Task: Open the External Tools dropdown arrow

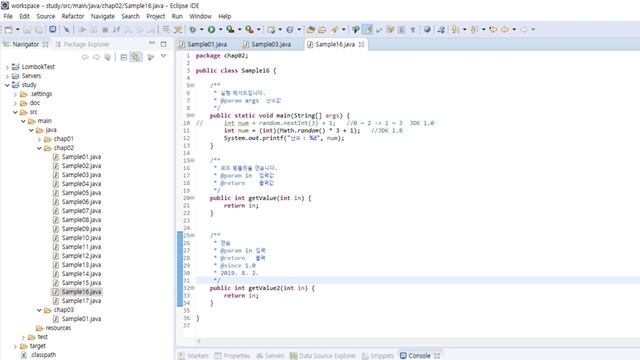Action: coord(258,29)
